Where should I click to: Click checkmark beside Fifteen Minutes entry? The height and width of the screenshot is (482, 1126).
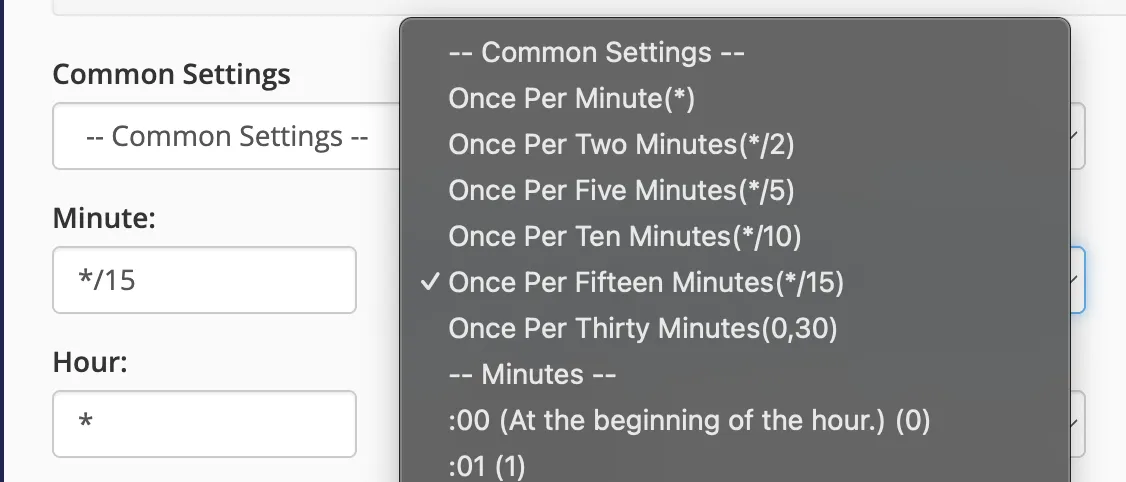click(429, 283)
